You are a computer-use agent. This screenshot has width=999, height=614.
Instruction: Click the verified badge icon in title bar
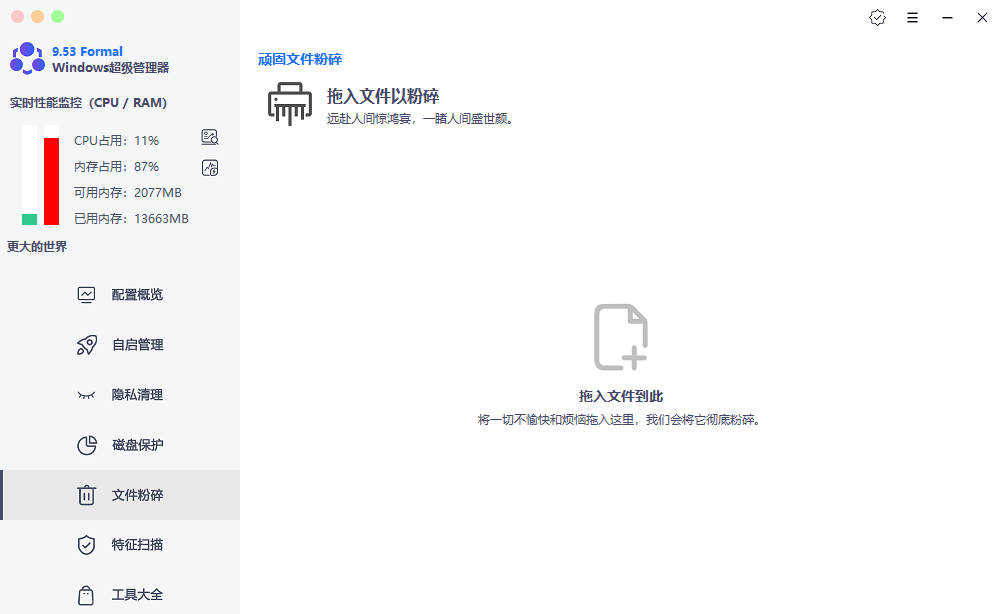pos(877,18)
